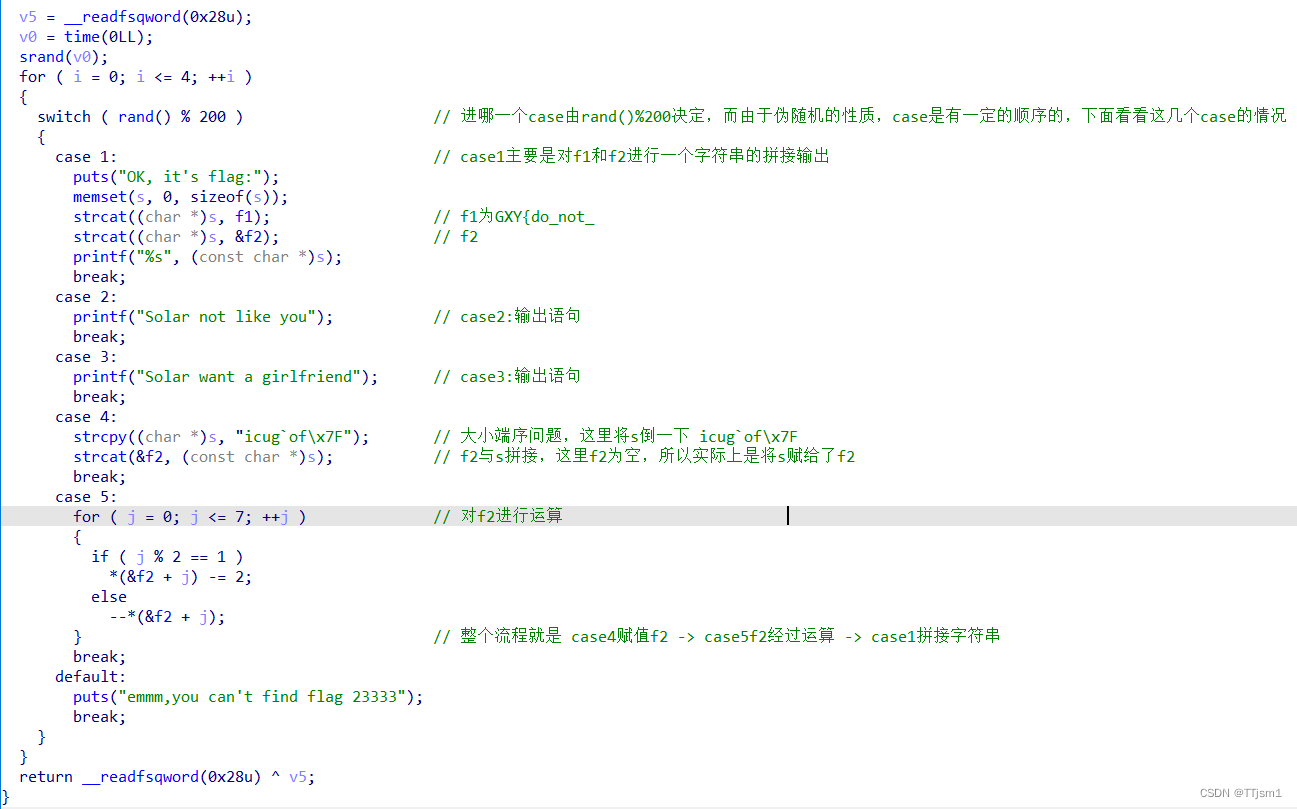Image resolution: width=1297 pixels, height=809 pixels.
Task: Click the strcat(&f2, (const char *)s) line
Action: (x=203, y=457)
